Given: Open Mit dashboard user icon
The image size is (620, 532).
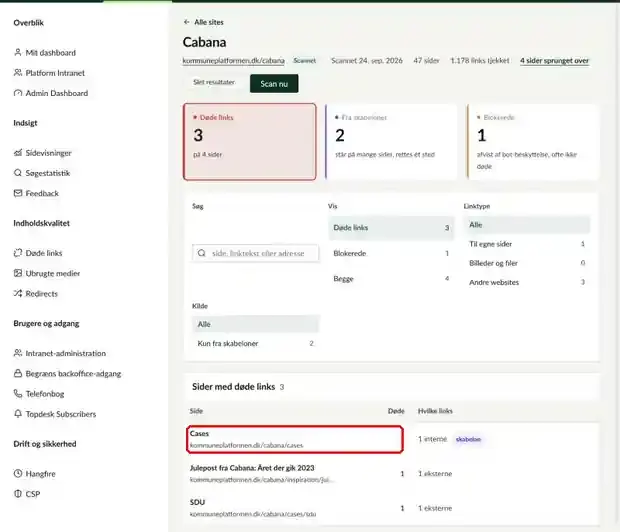Looking at the screenshot, I should [x=18, y=52].
